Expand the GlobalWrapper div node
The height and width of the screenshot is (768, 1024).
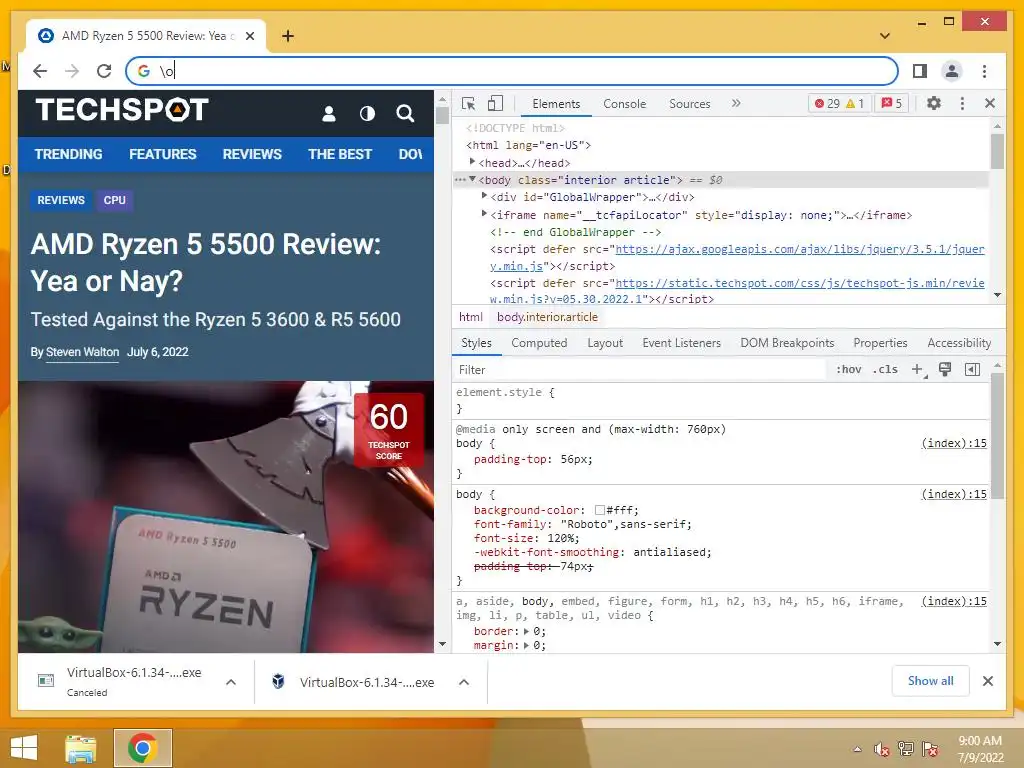[484, 195]
